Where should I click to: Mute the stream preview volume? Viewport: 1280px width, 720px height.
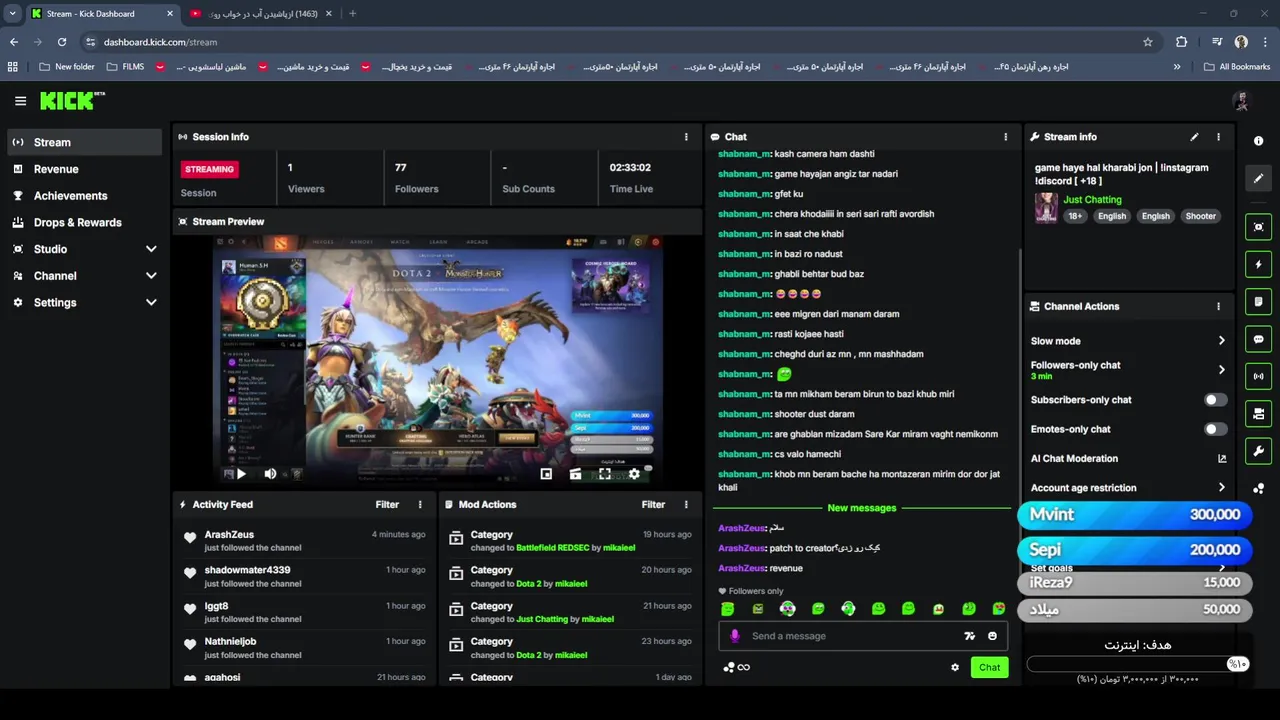coord(270,474)
